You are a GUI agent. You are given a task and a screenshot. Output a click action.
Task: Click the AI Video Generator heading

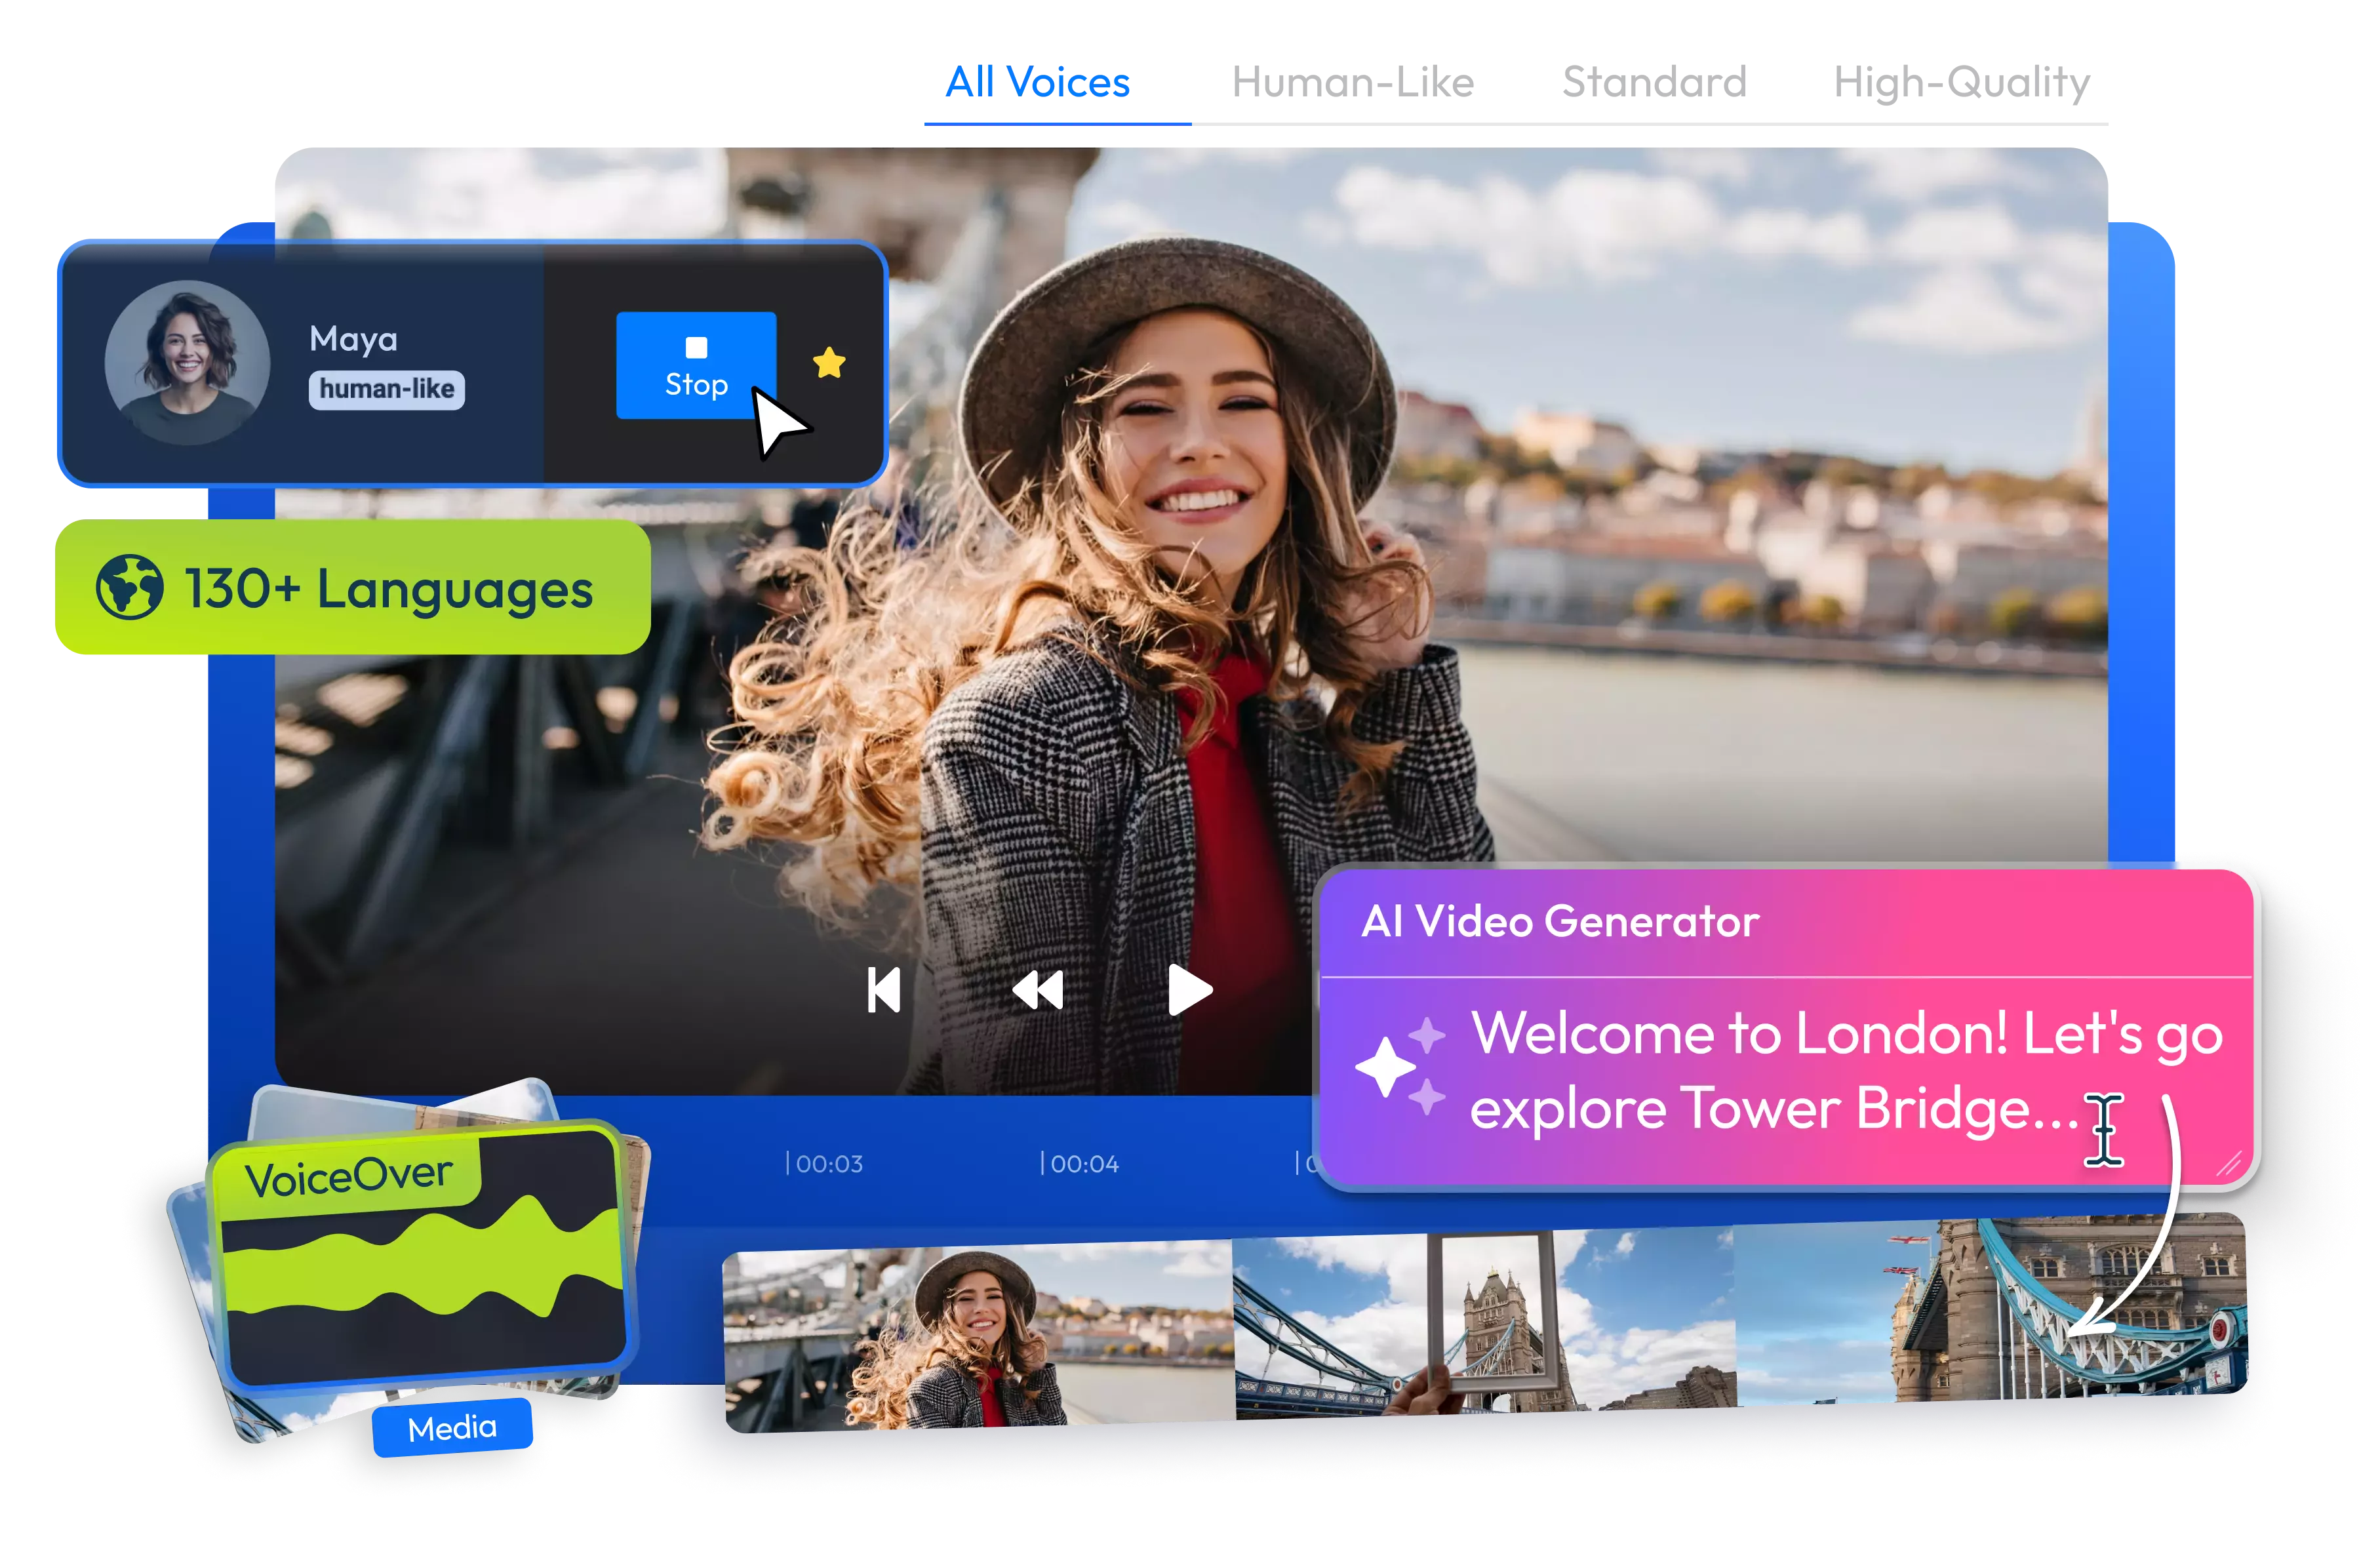tap(1560, 921)
